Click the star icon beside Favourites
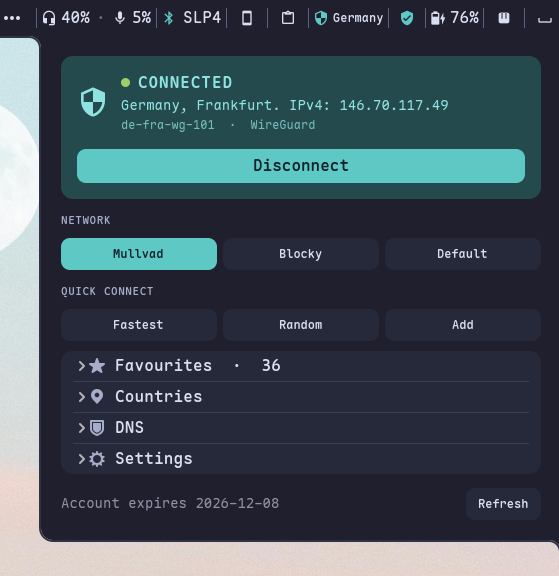The height and width of the screenshot is (576, 559). point(97,366)
